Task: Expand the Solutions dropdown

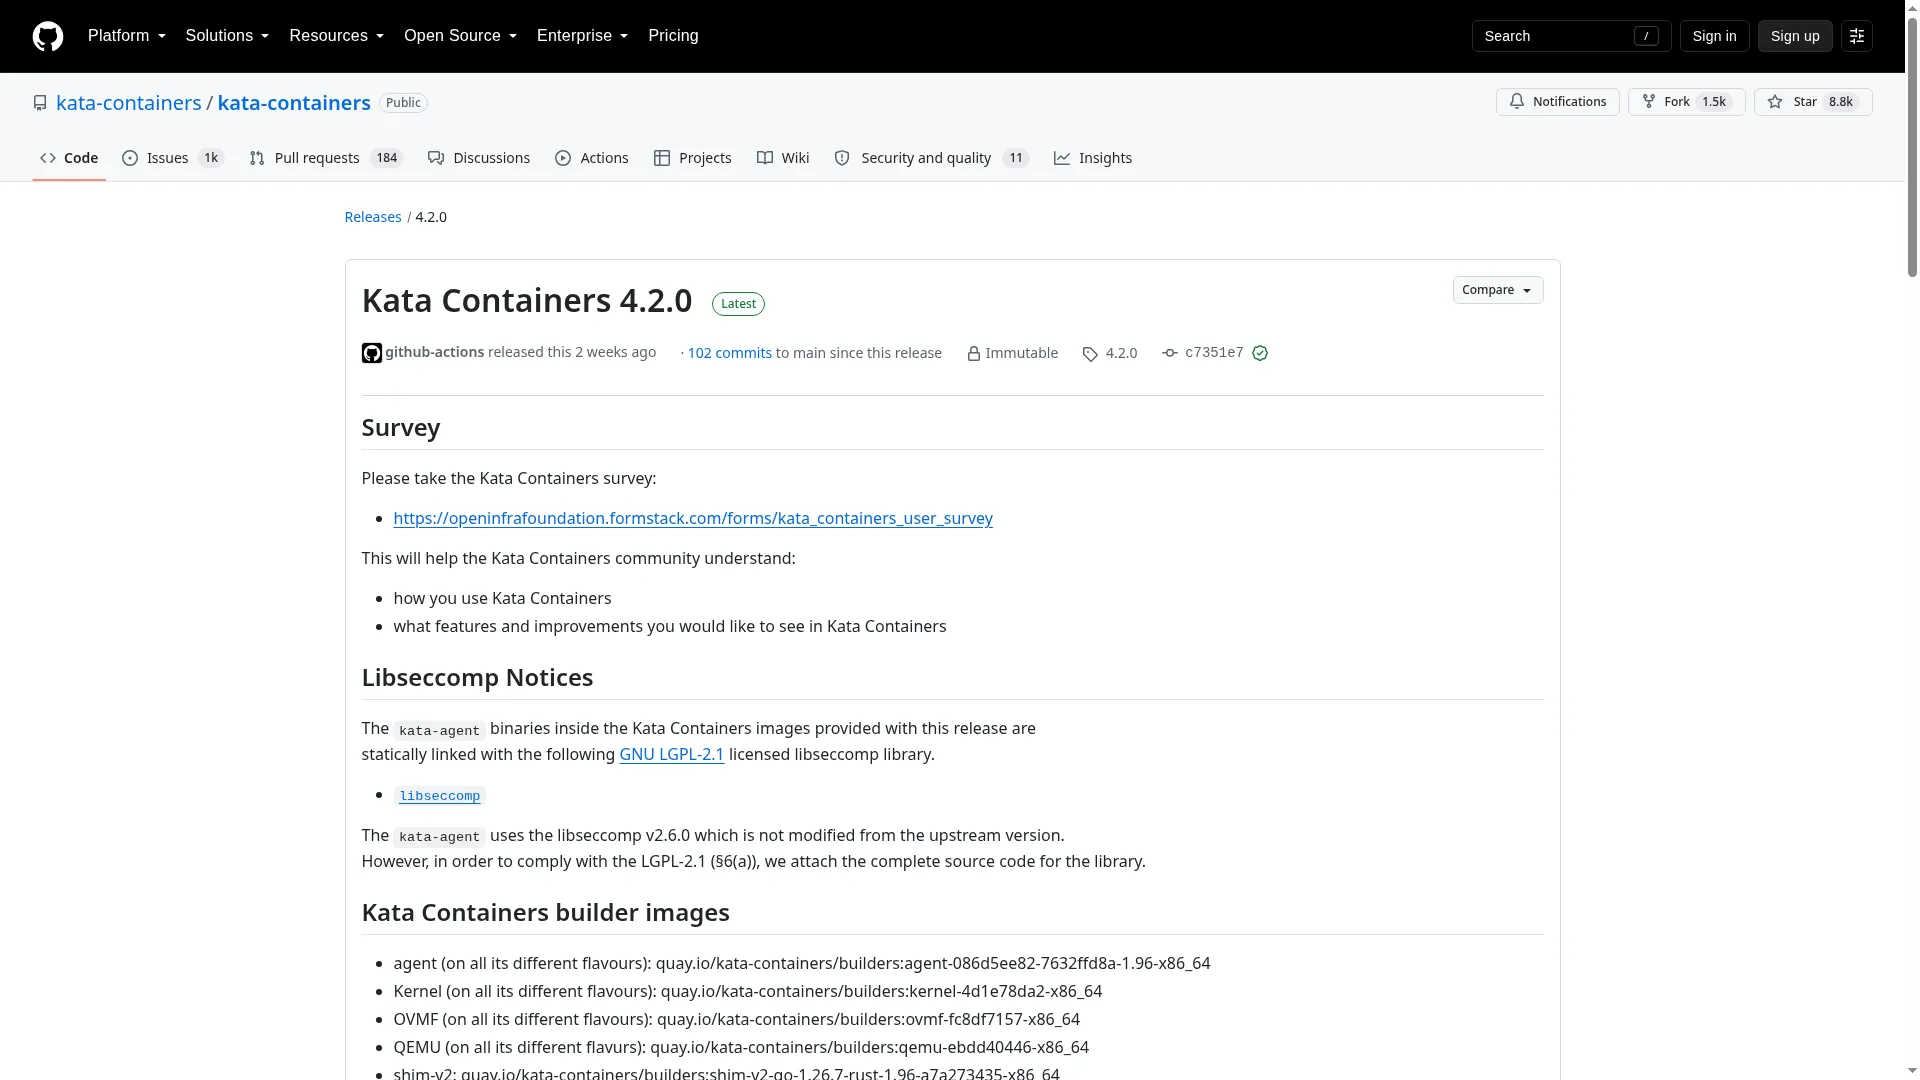Action: [x=227, y=36]
